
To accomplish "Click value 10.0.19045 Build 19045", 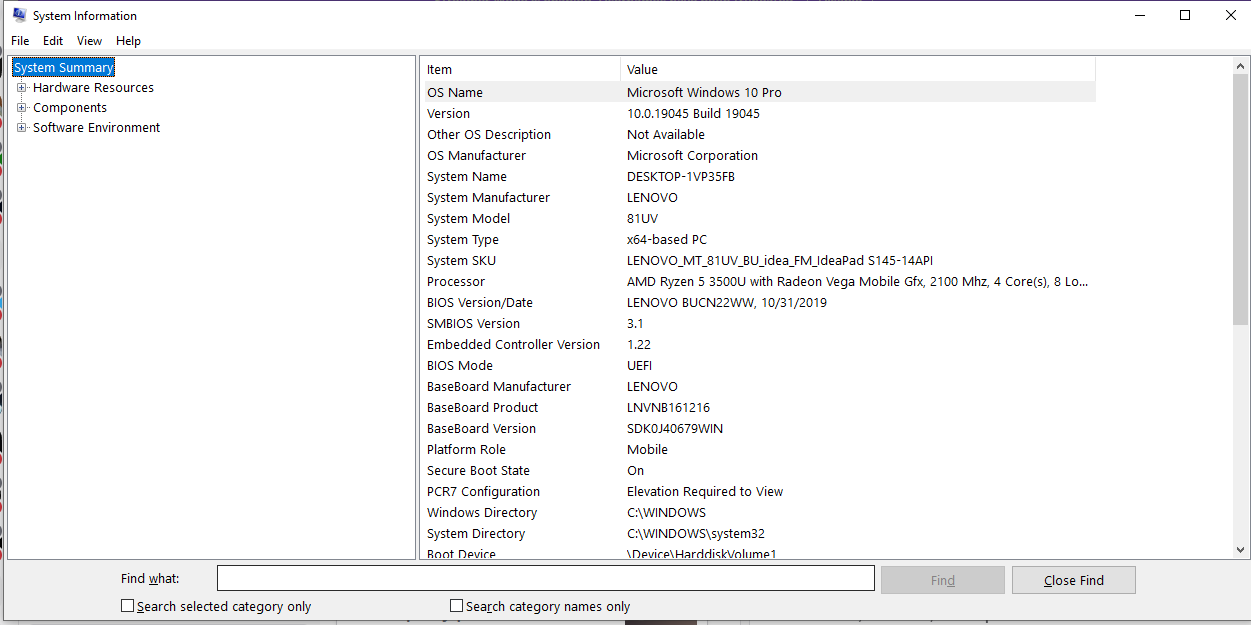I will (693, 113).
